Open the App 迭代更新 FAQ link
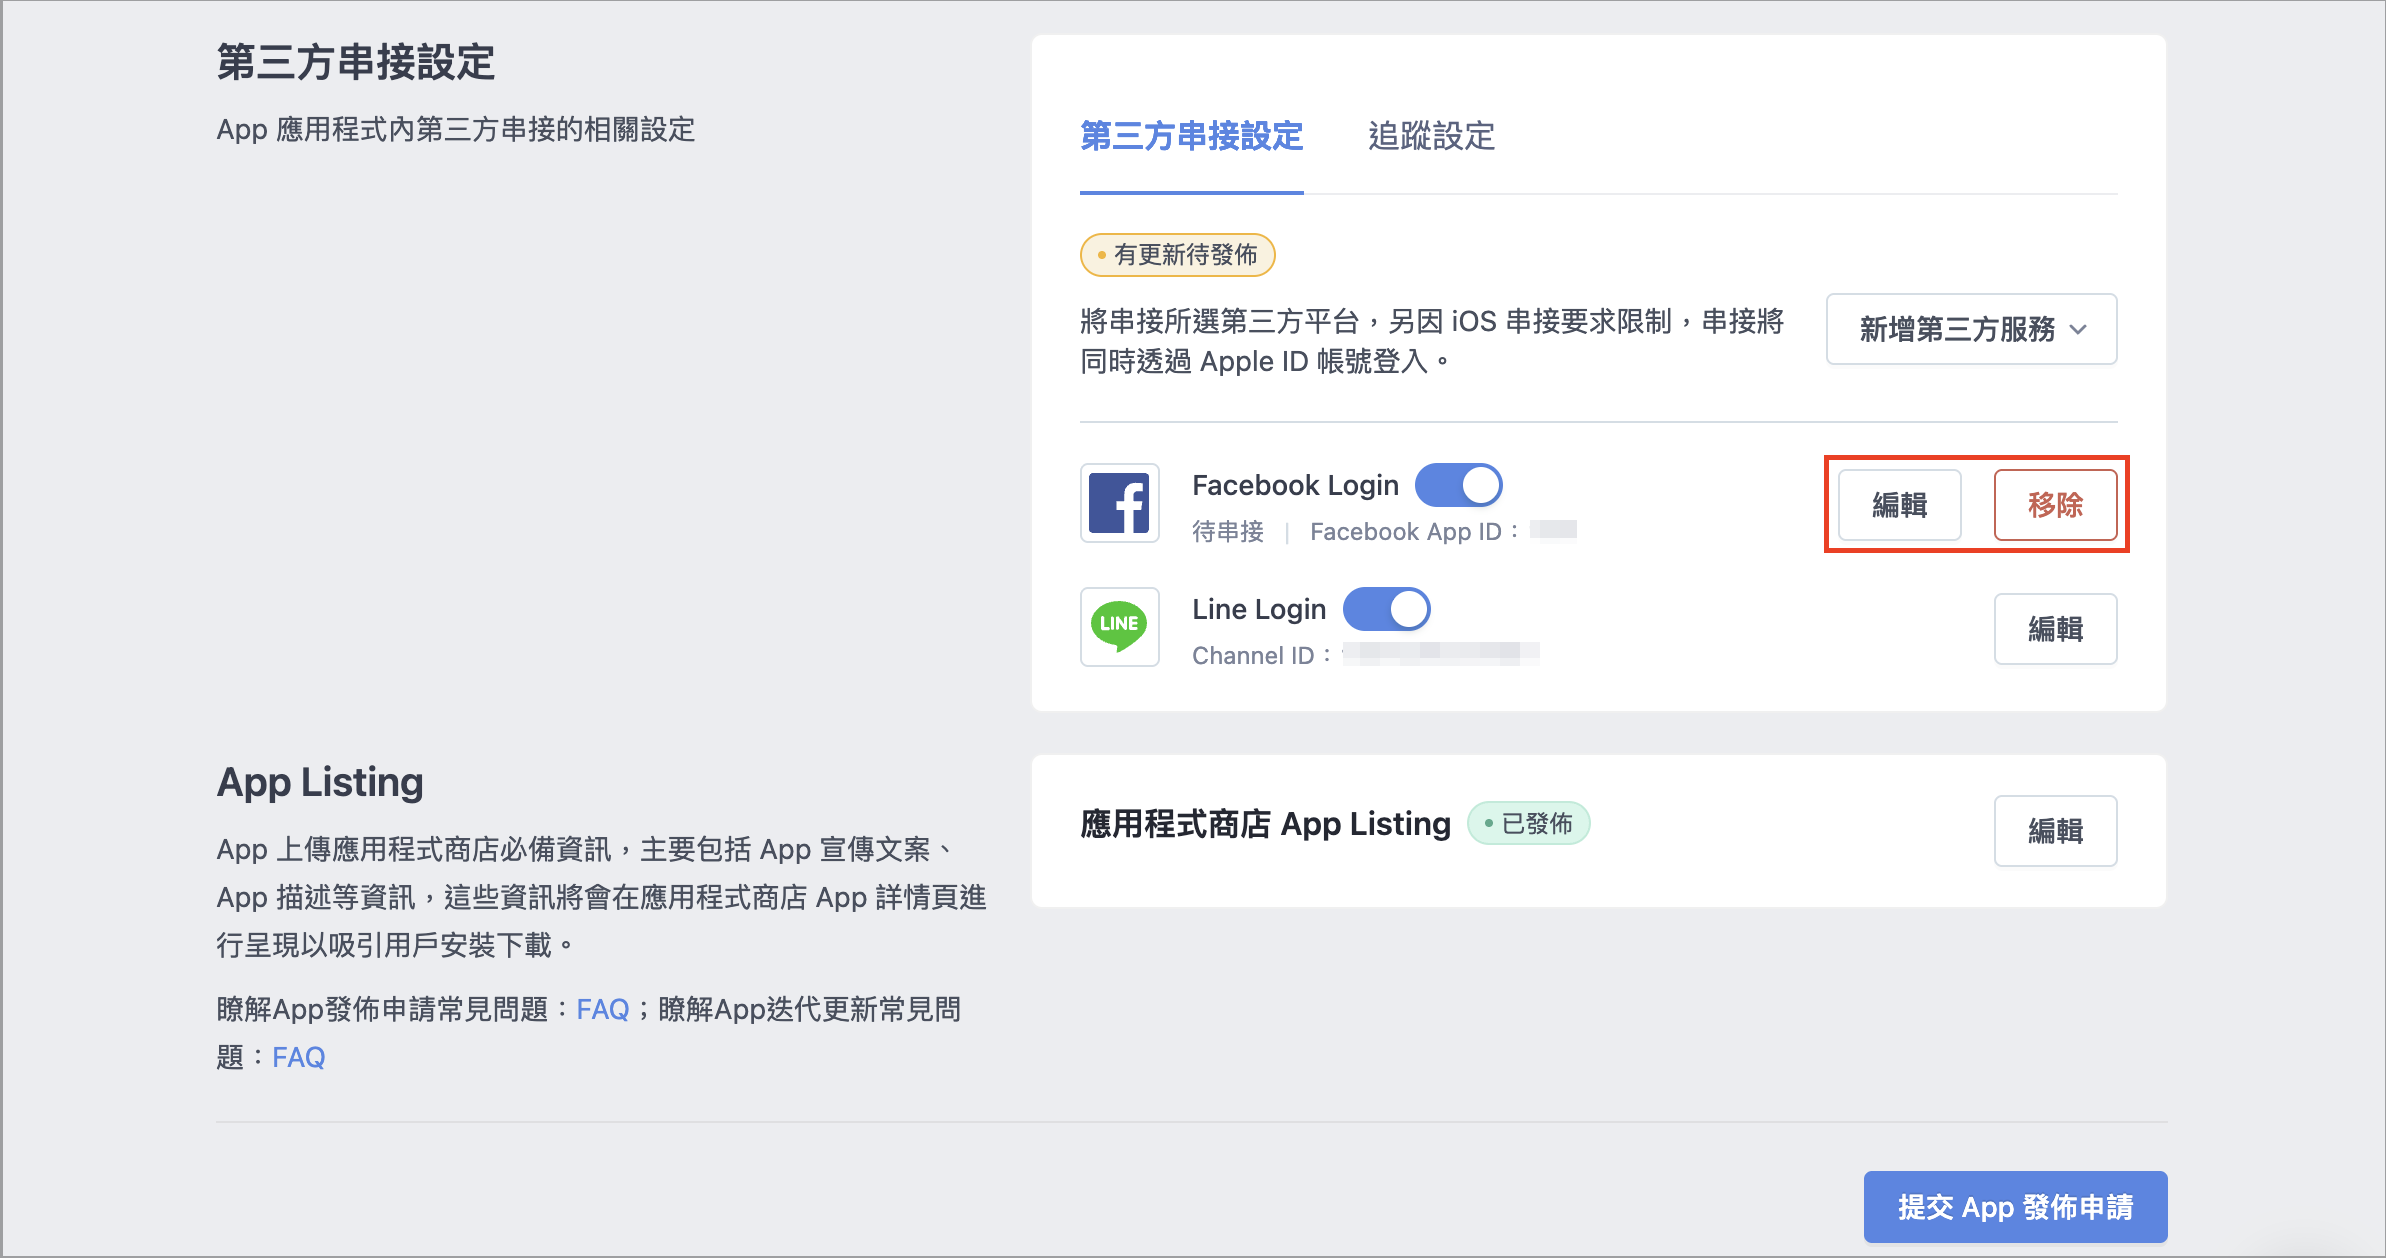Viewport: 2386px width, 1258px height. [298, 1057]
